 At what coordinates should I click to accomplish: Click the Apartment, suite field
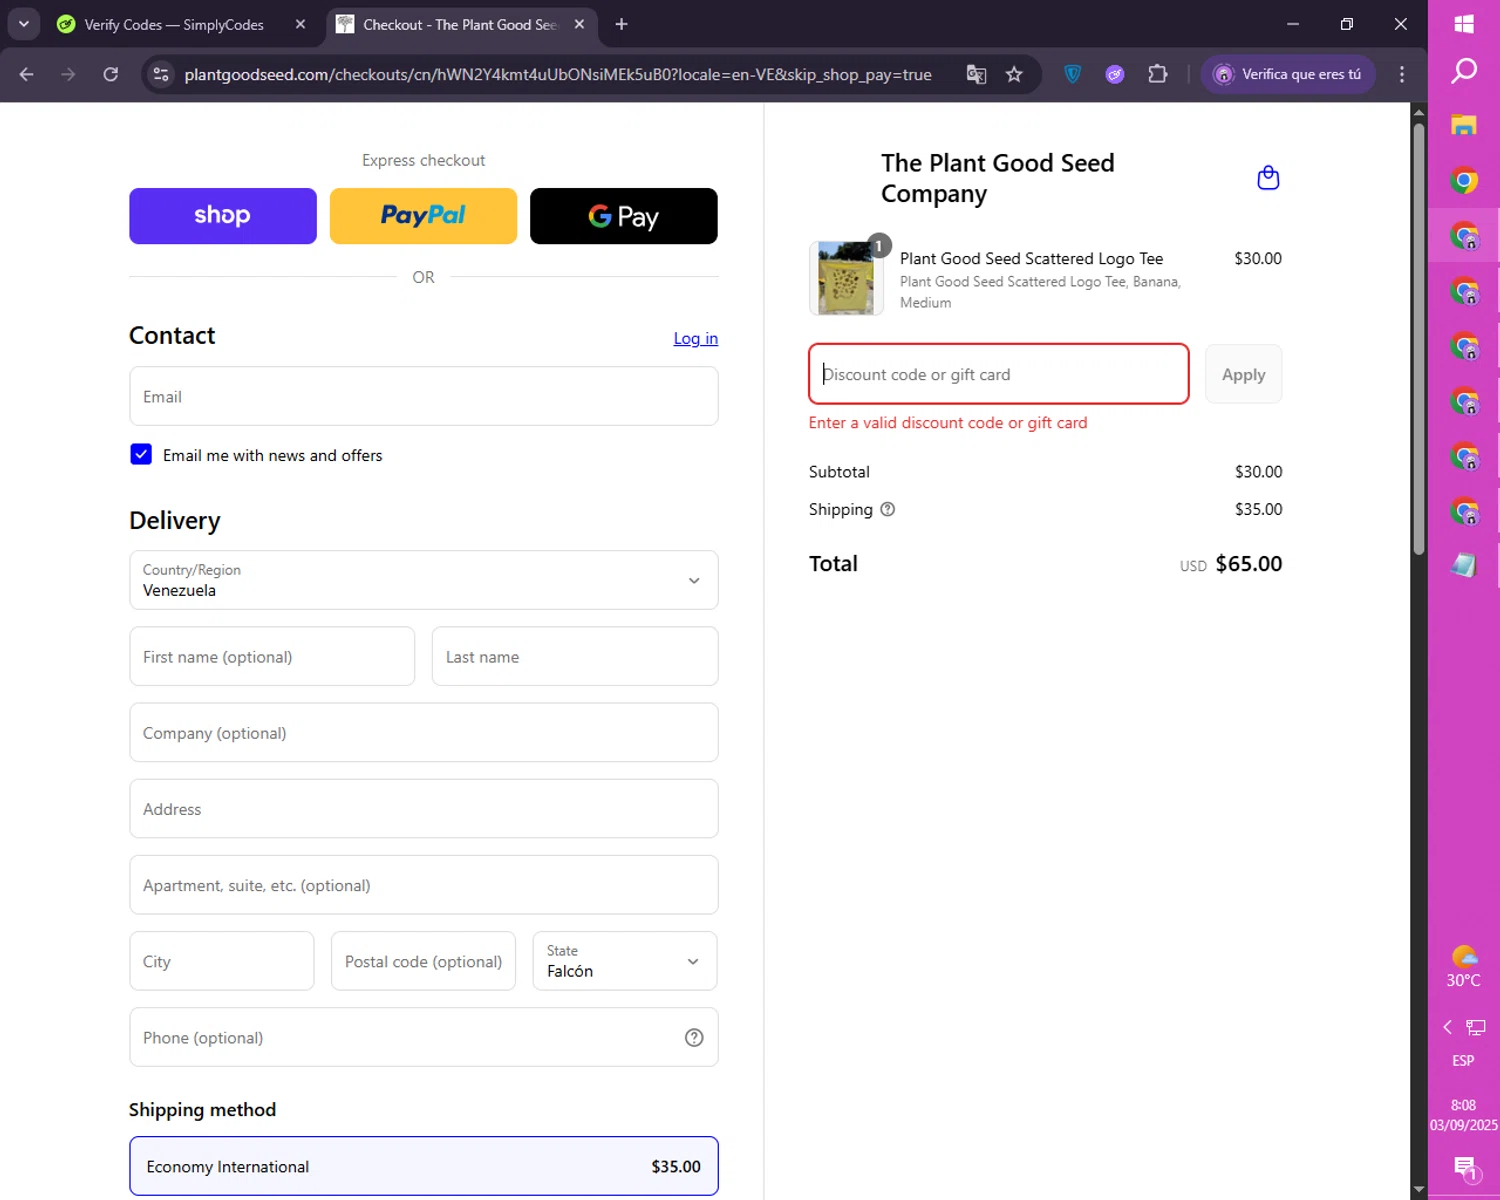click(424, 885)
